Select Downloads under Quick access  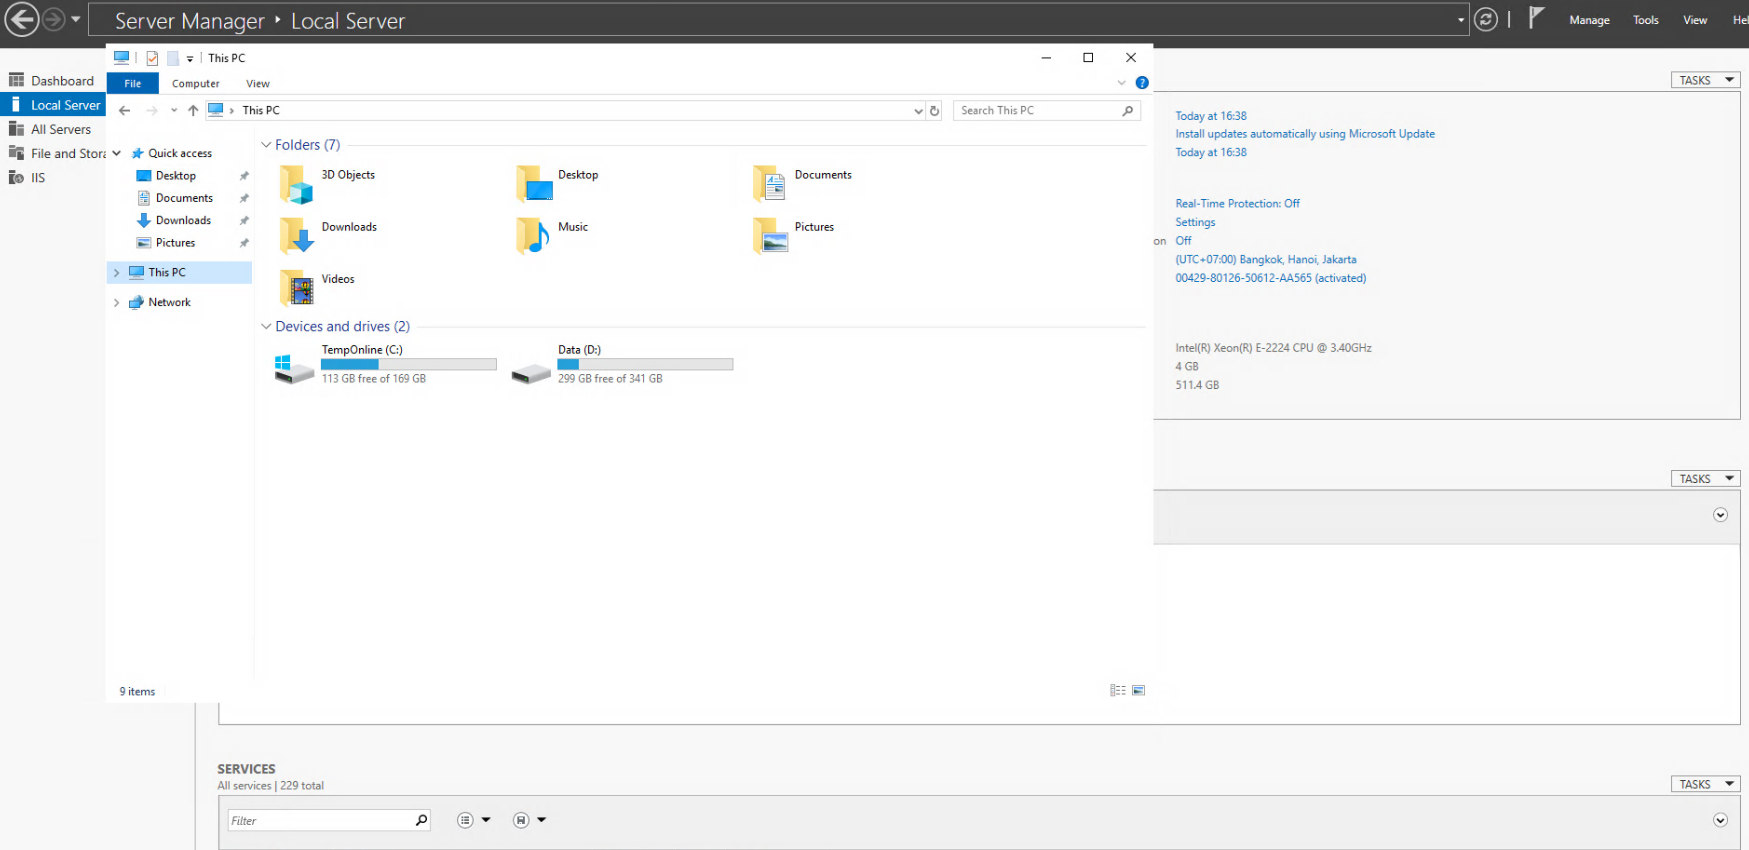183,221
